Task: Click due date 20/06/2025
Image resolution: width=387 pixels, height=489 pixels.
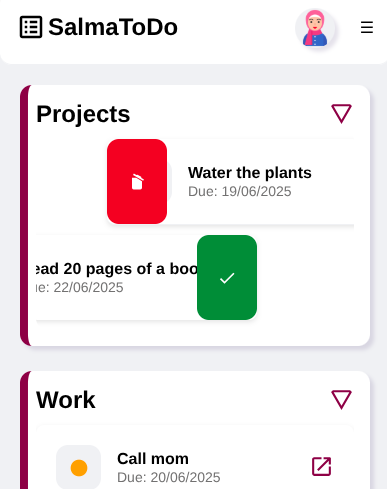Action: pyautogui.click(x=169, y=477)
